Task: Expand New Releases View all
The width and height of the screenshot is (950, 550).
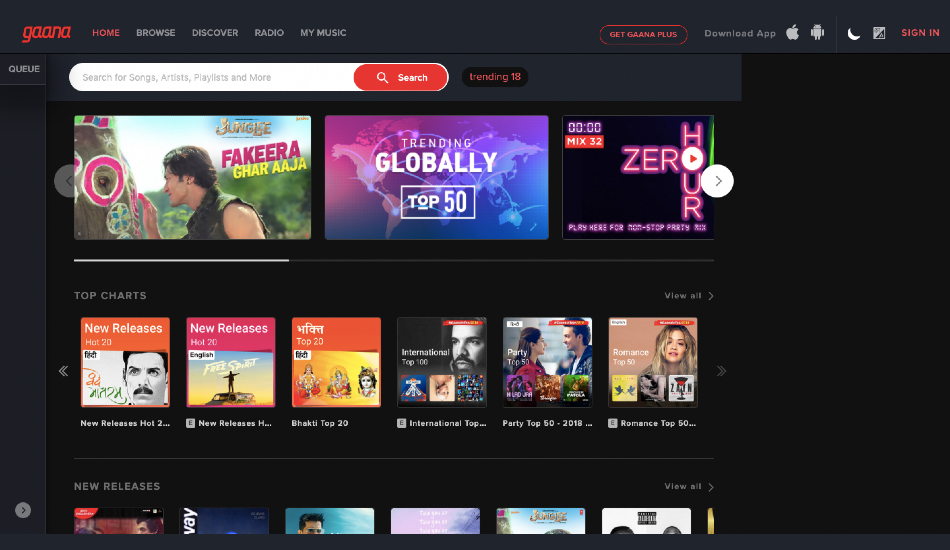Action: point(689,486)
